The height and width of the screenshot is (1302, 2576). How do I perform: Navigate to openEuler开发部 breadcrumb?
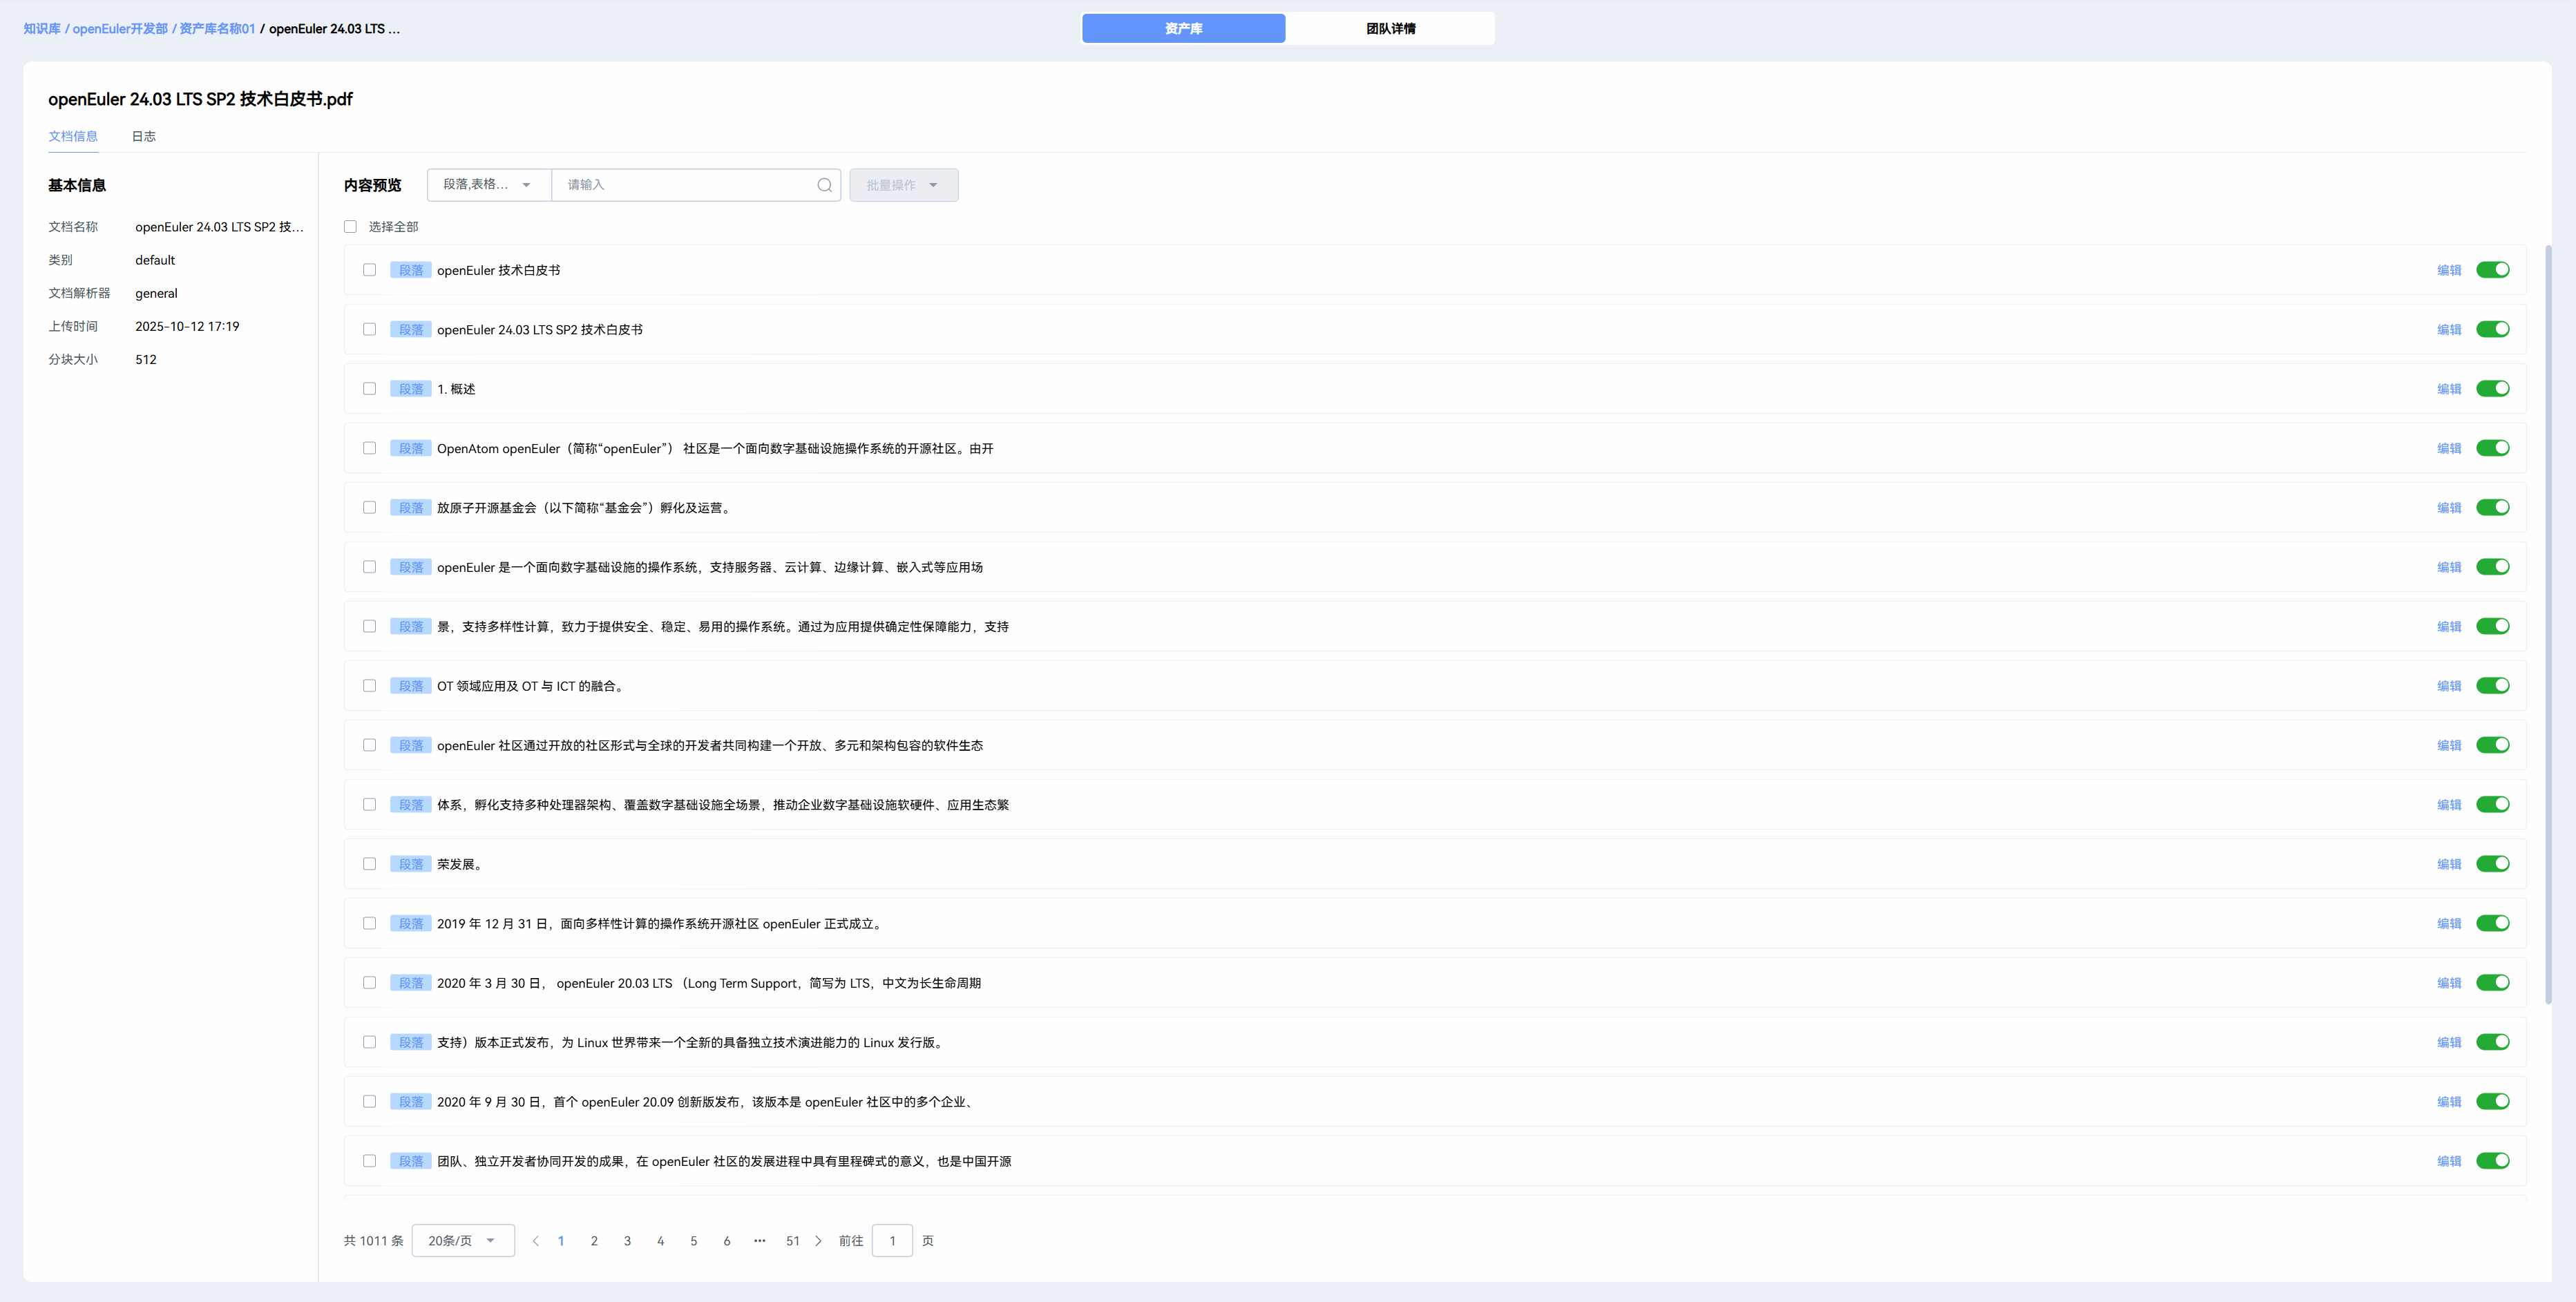[x=120, y=29]
